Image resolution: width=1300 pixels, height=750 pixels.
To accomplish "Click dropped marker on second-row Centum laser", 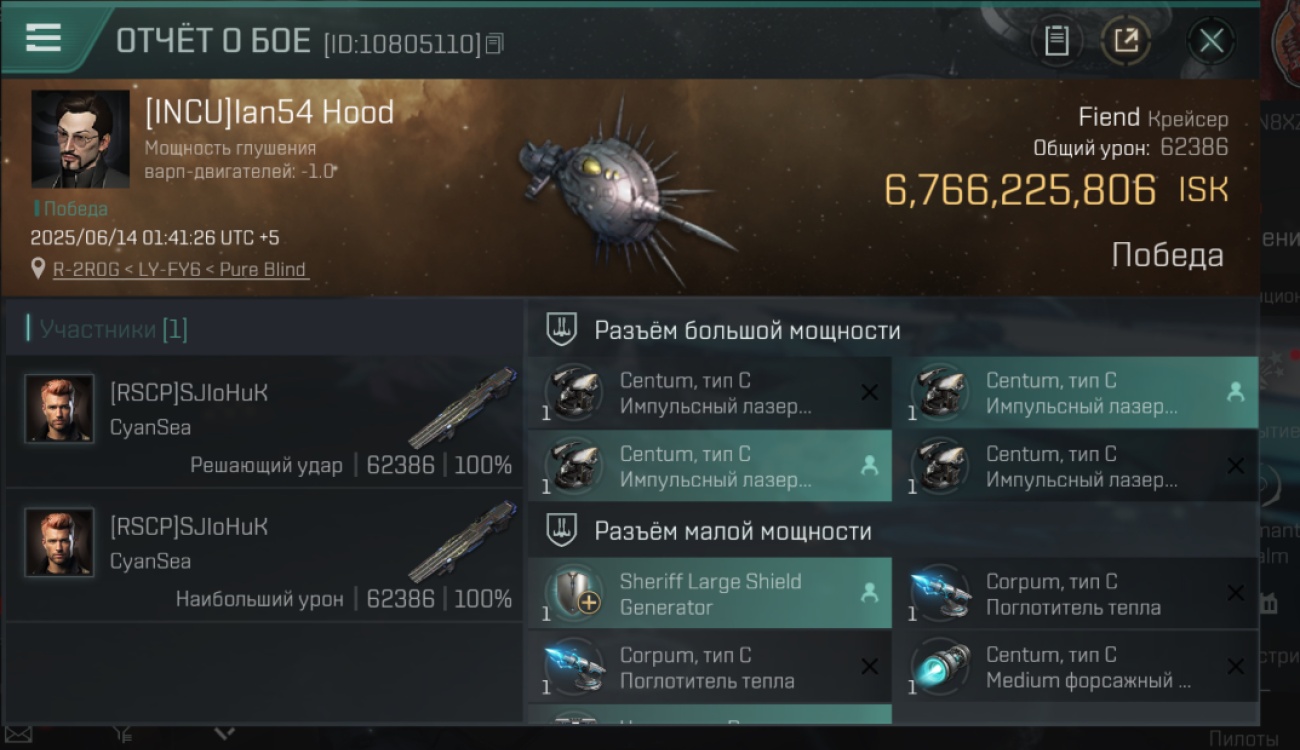I will click(x=869, y=465).
